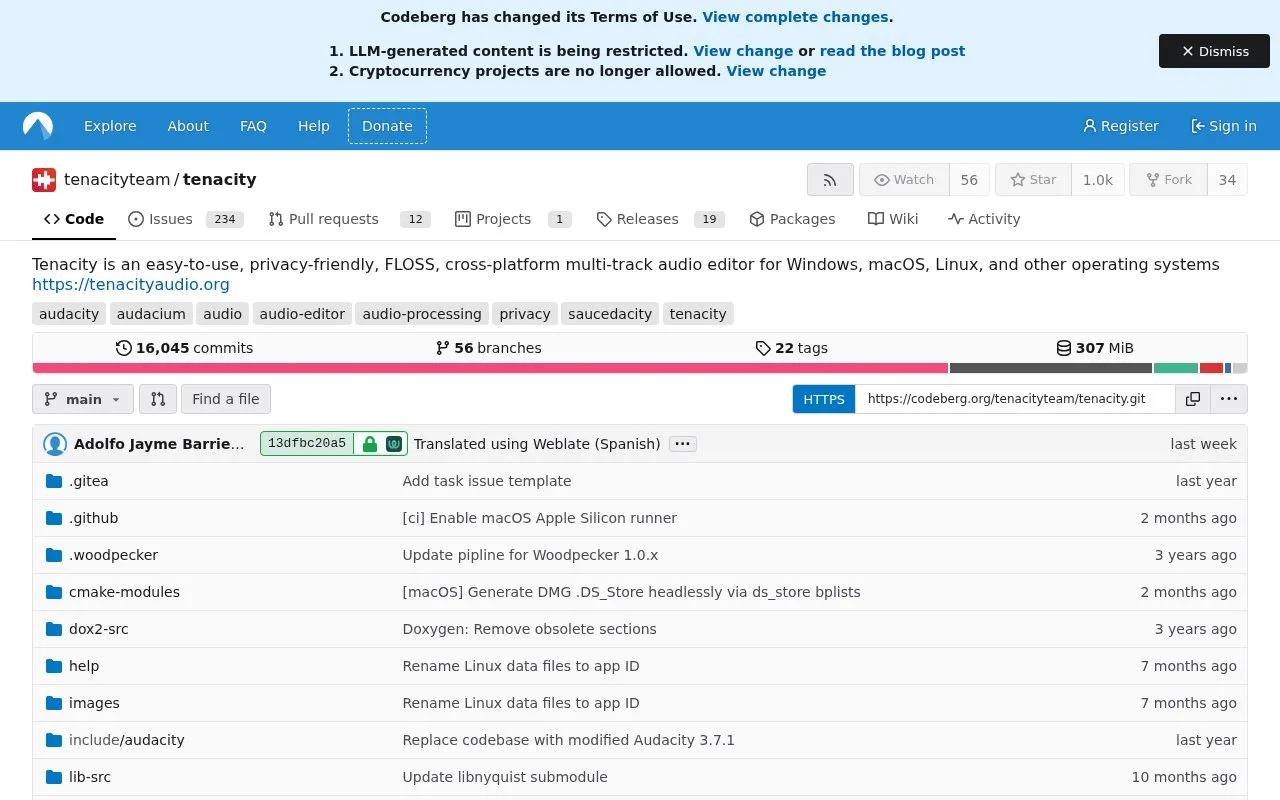Switch to the Pull requests tab
Viewport: 1280px width, 800px height.
tap(349, 219)
